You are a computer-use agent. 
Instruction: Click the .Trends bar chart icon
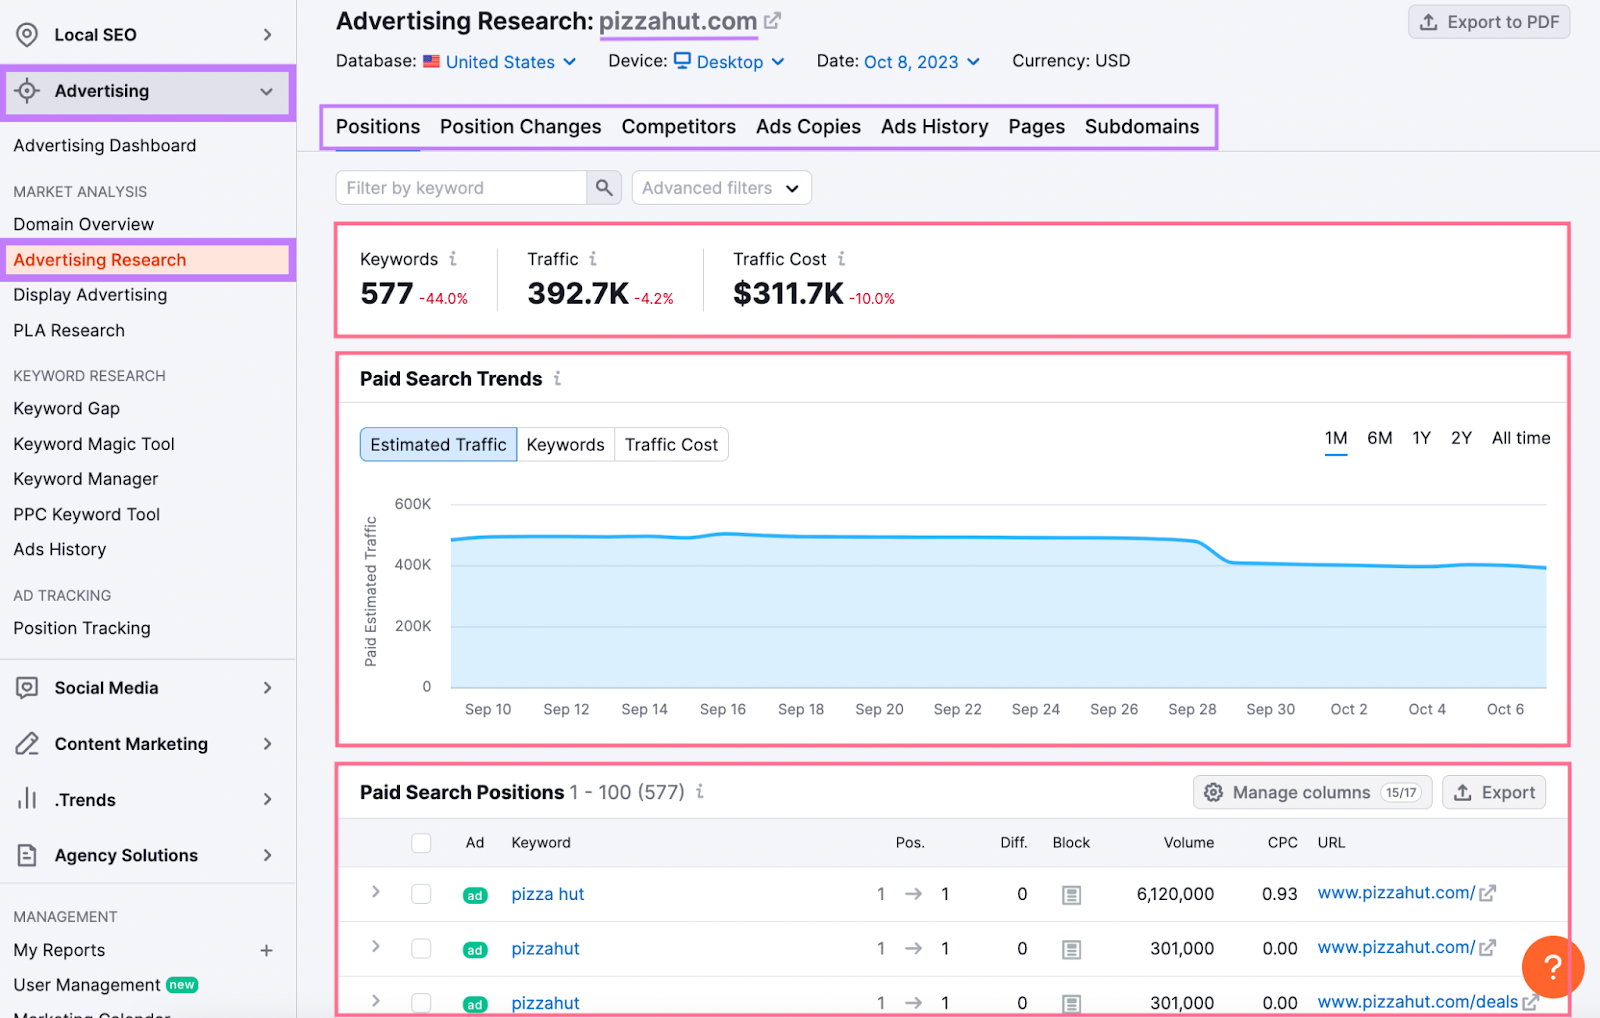click(x=27, y=799)
